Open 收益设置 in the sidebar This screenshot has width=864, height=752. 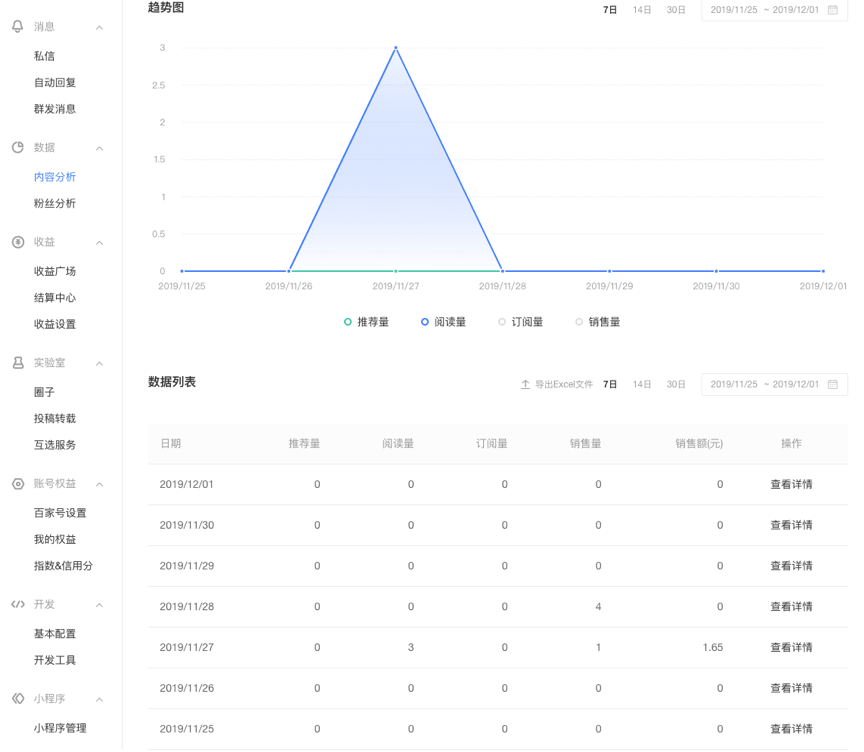[55, 324]
